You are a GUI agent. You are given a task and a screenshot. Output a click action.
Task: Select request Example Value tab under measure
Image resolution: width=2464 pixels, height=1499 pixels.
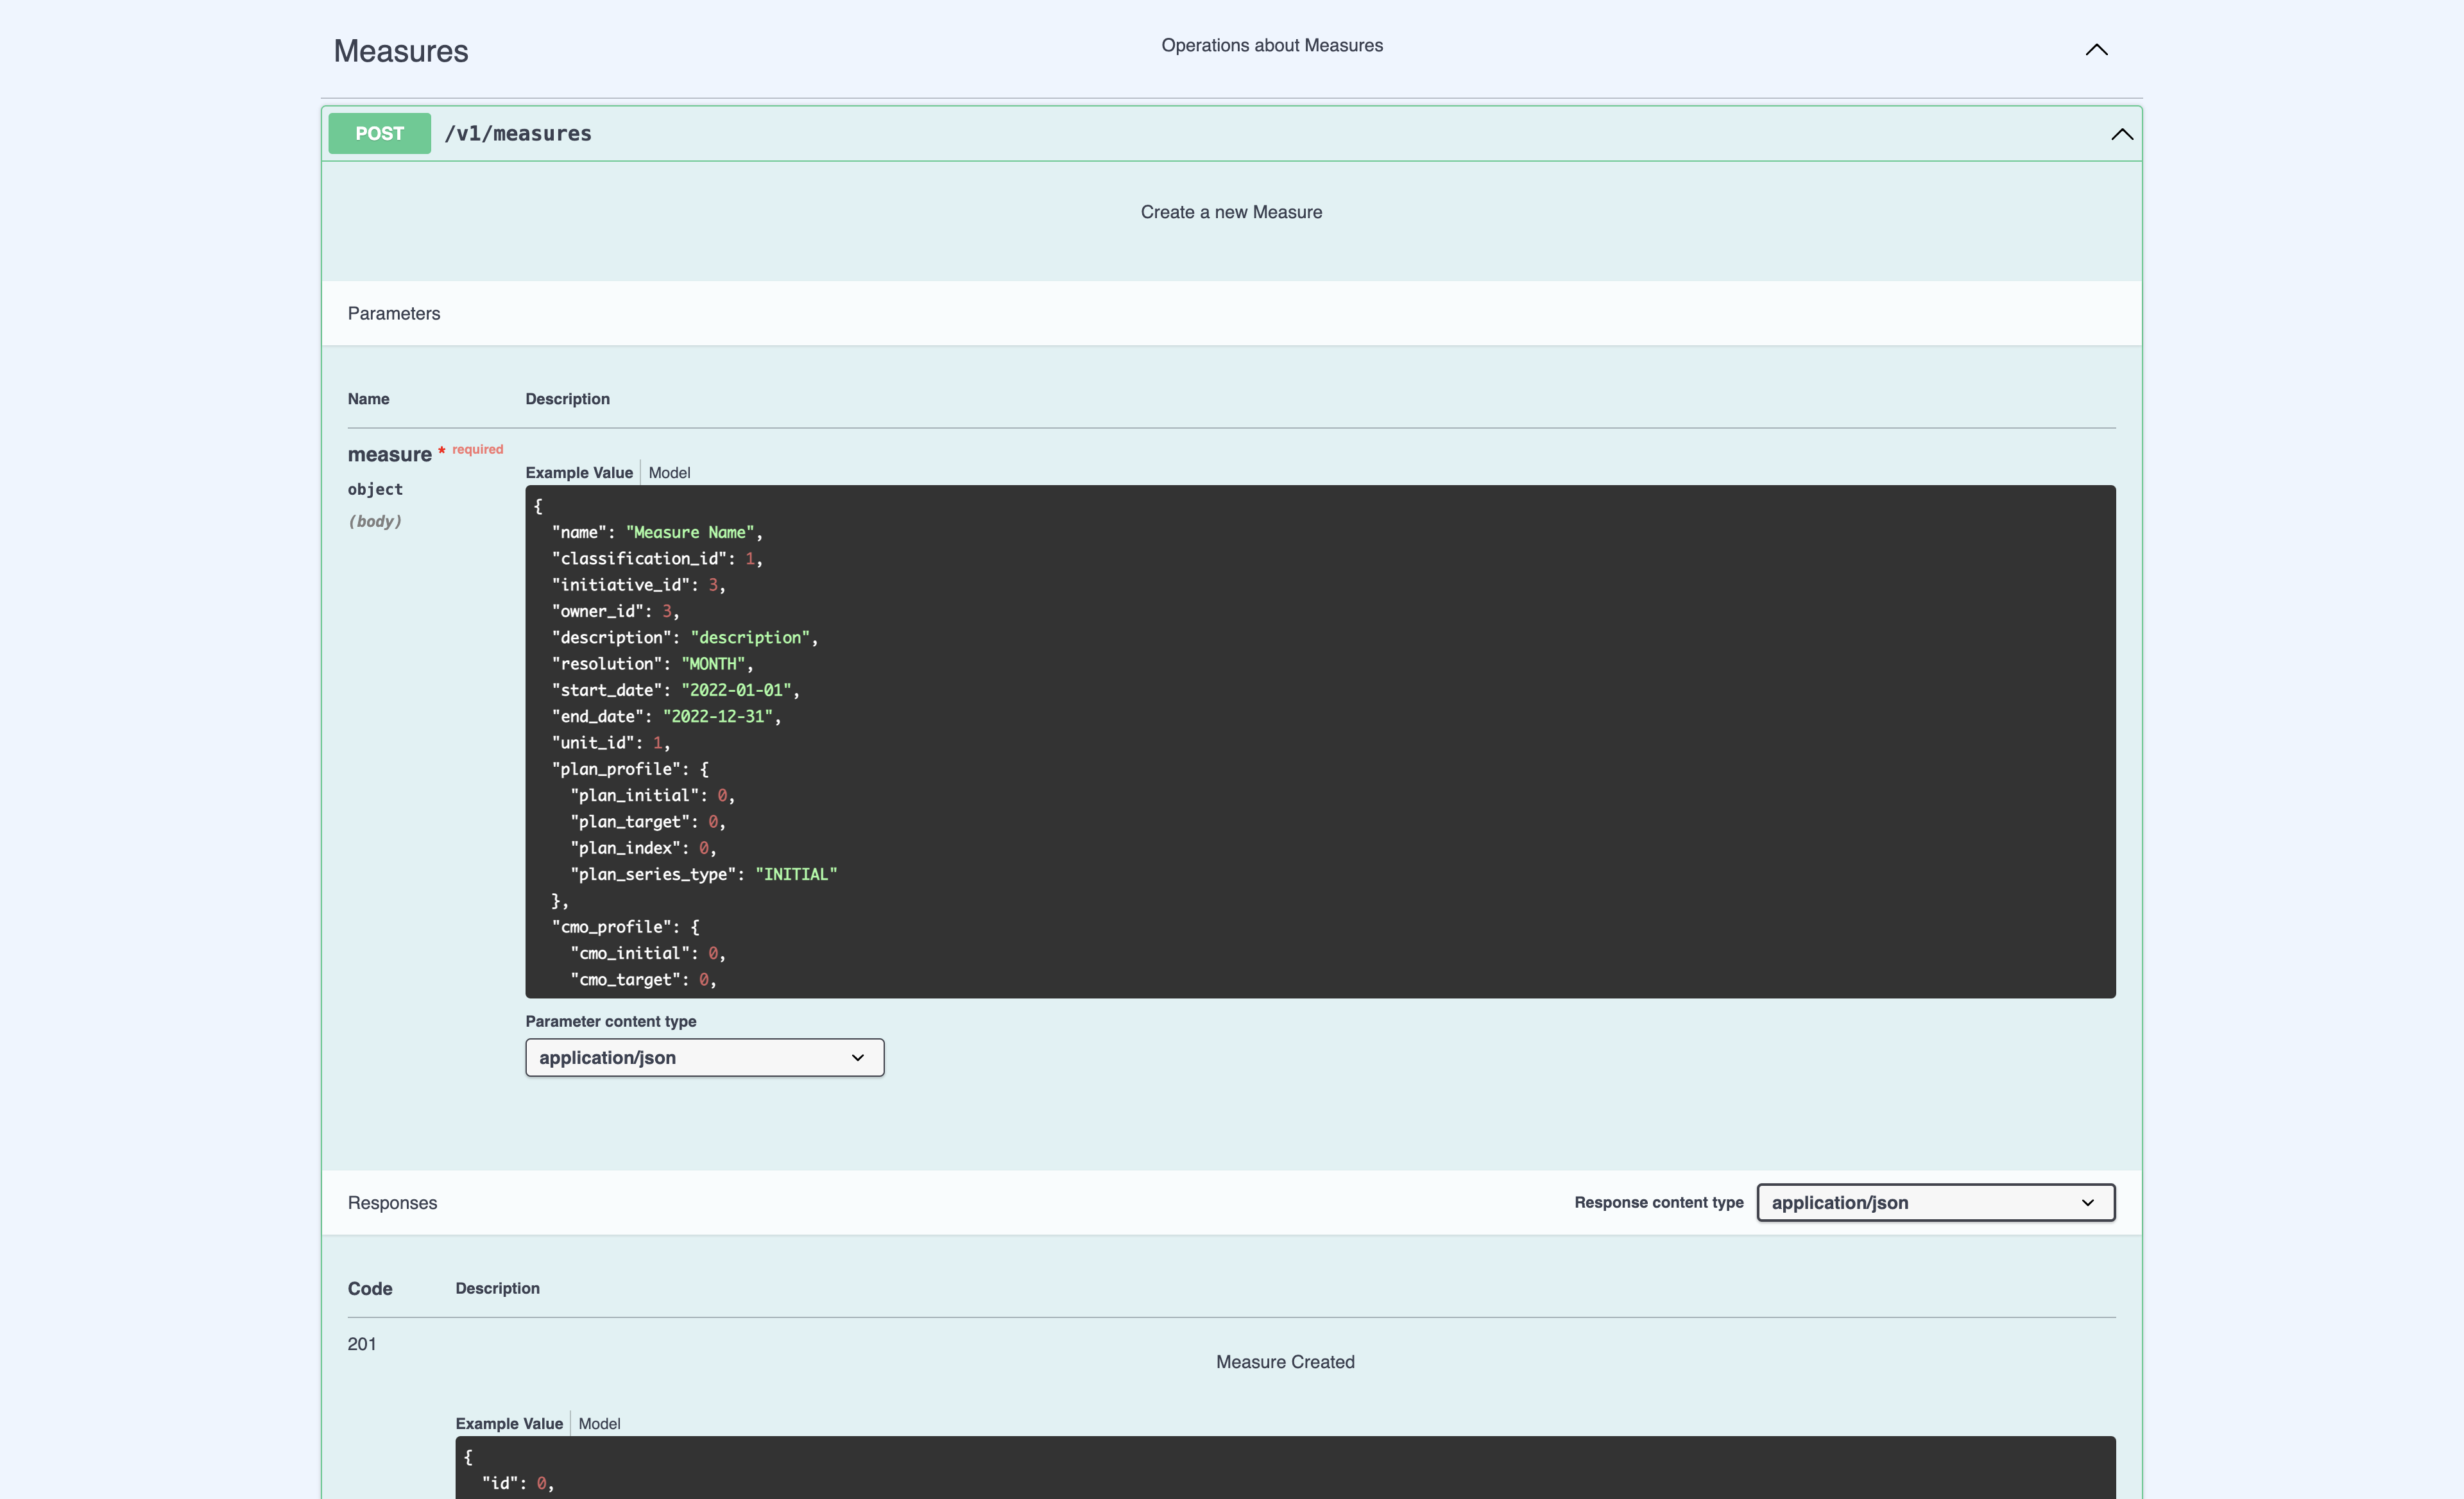click(579, 473)
